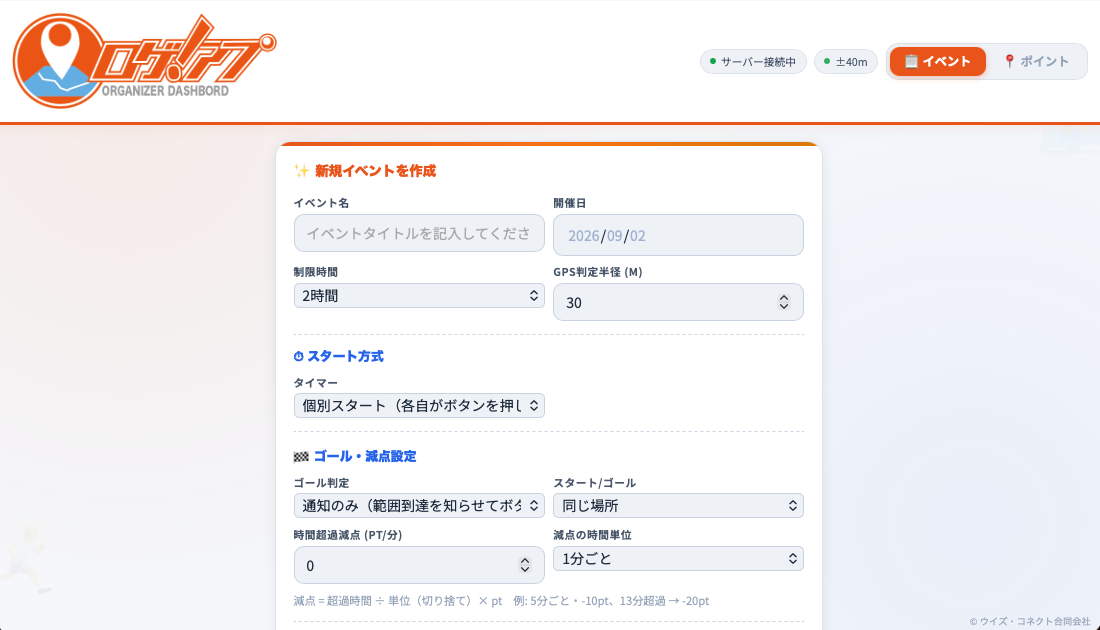
Task: Click the サーバー接続中 status badge
Action: pos(753,62)
